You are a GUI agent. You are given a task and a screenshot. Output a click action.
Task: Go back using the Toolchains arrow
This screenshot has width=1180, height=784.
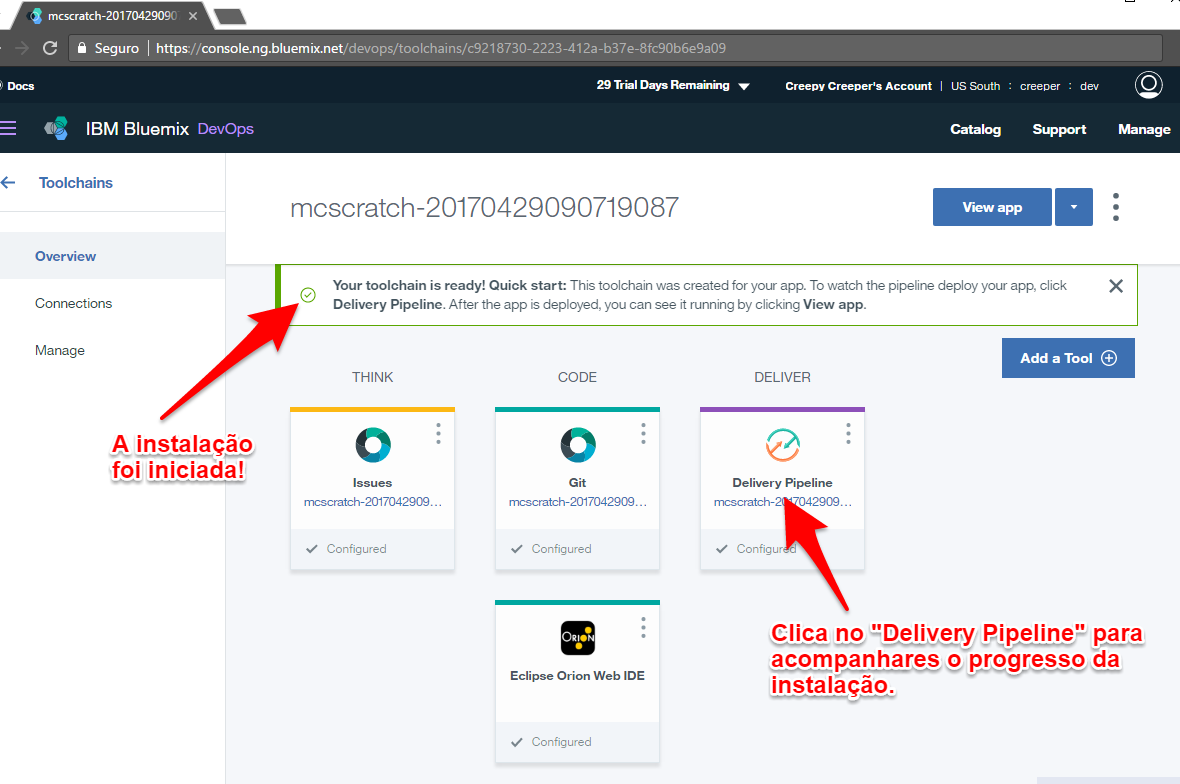click(x=8, y=183)
